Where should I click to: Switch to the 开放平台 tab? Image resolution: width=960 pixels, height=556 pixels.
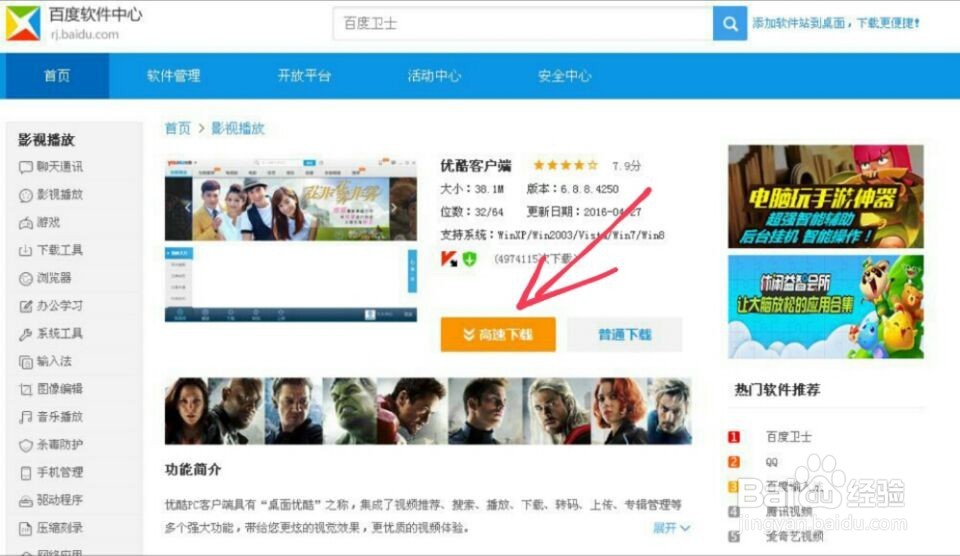(x=304, y=76)
